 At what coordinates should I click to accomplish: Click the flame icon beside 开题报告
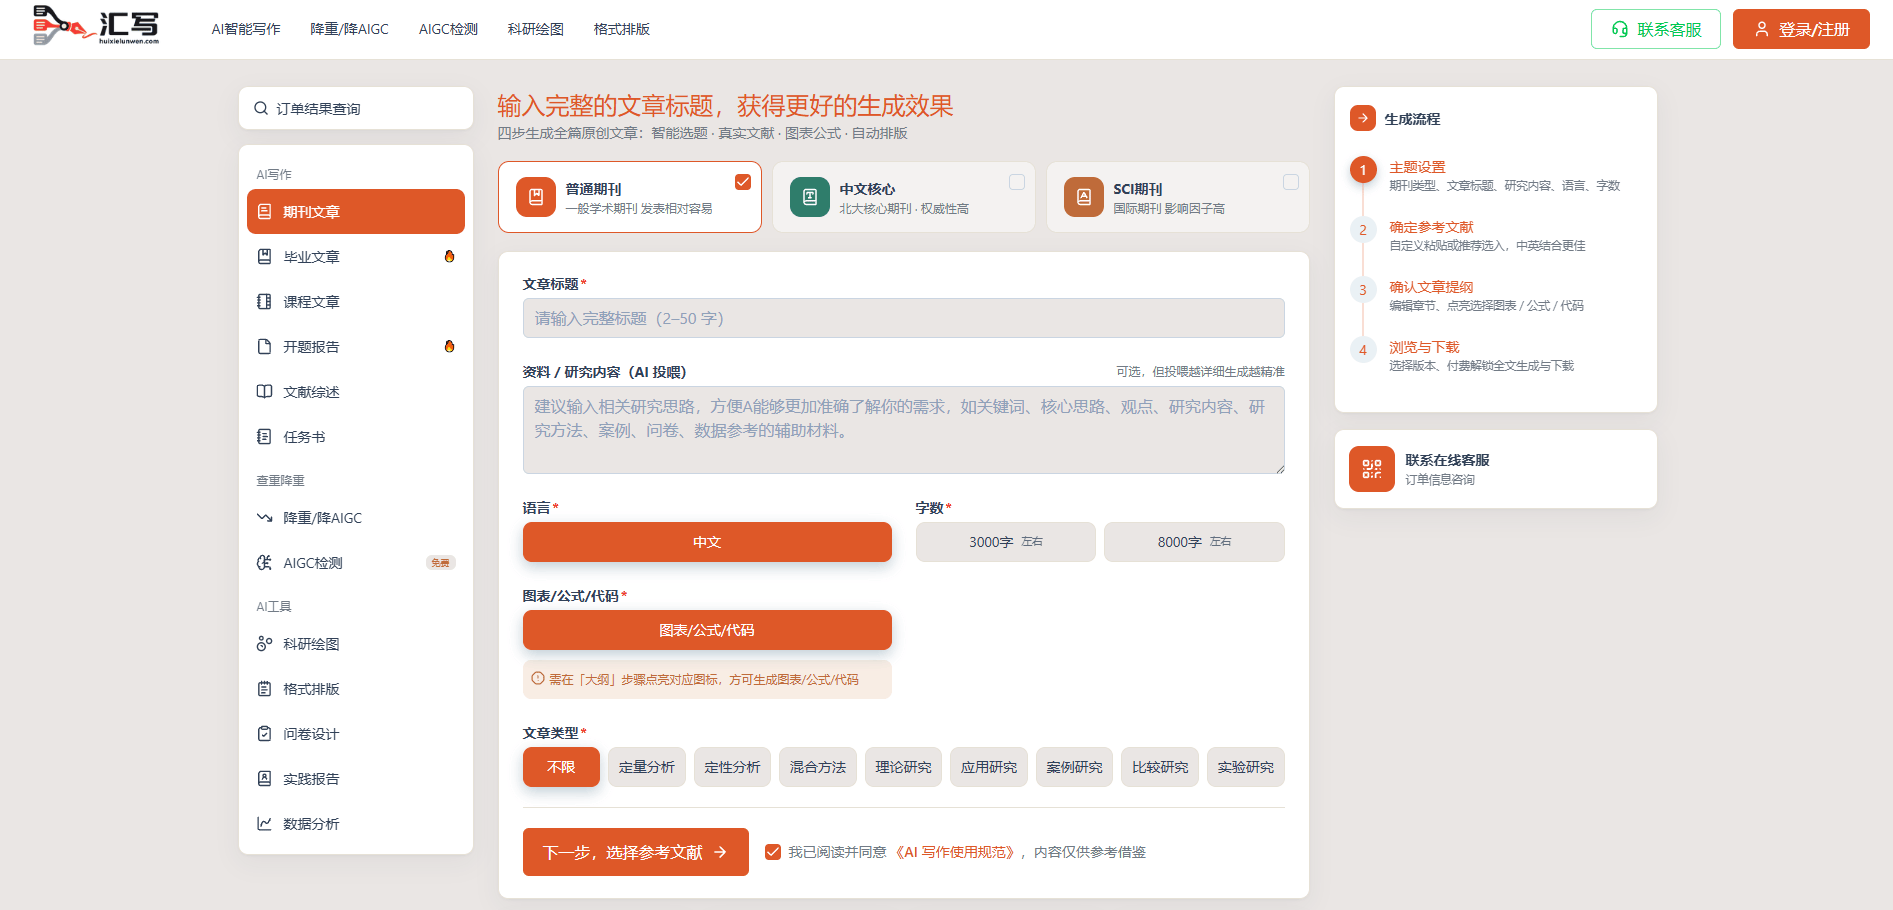[449, 346]
